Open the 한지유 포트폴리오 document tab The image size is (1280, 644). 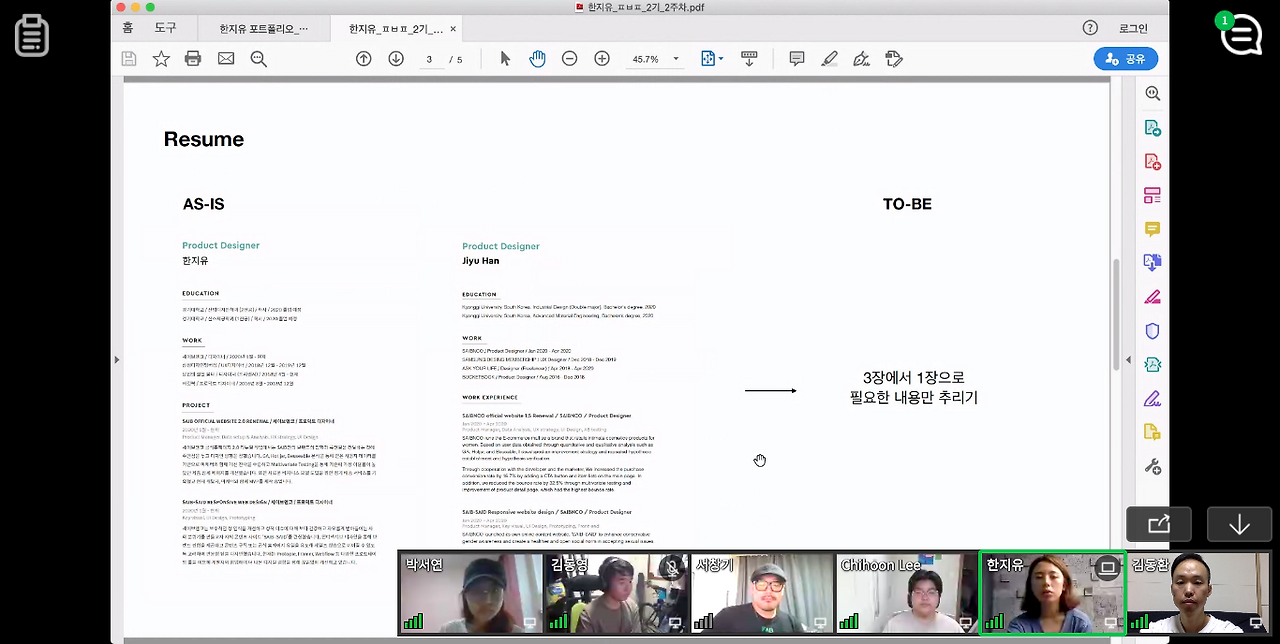coord(264,29)
